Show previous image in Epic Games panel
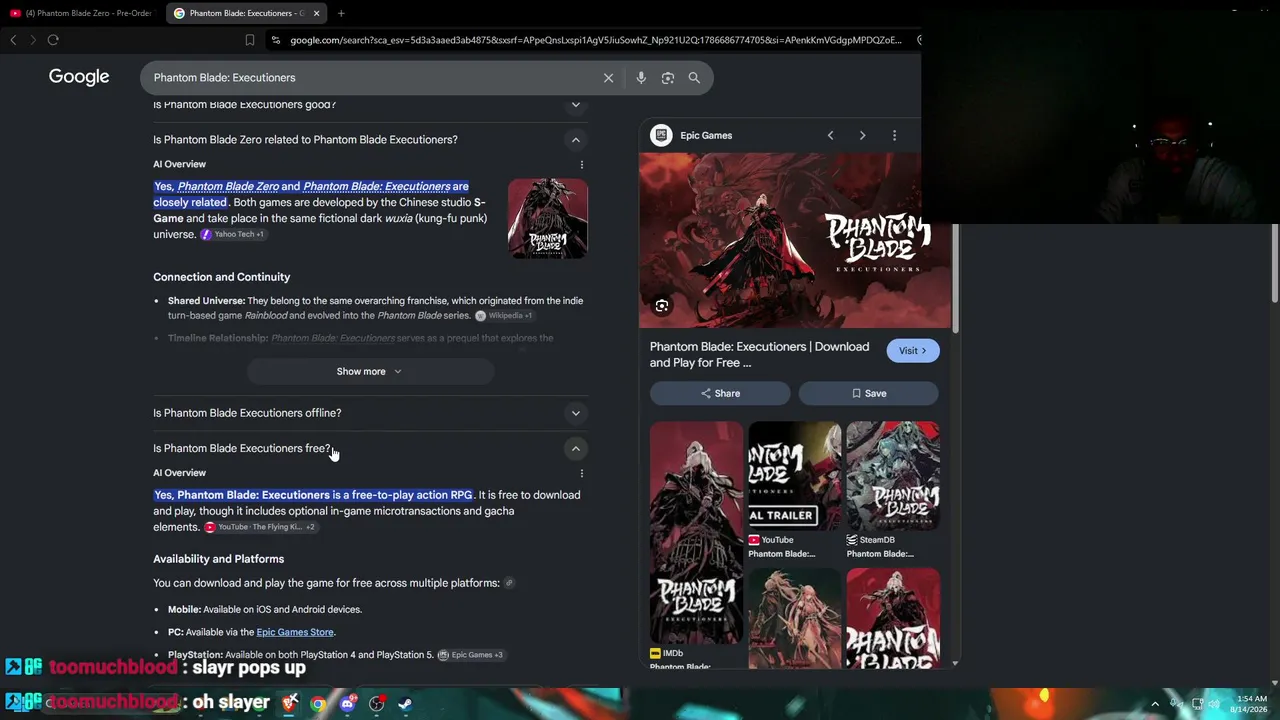 pos(830,136)
